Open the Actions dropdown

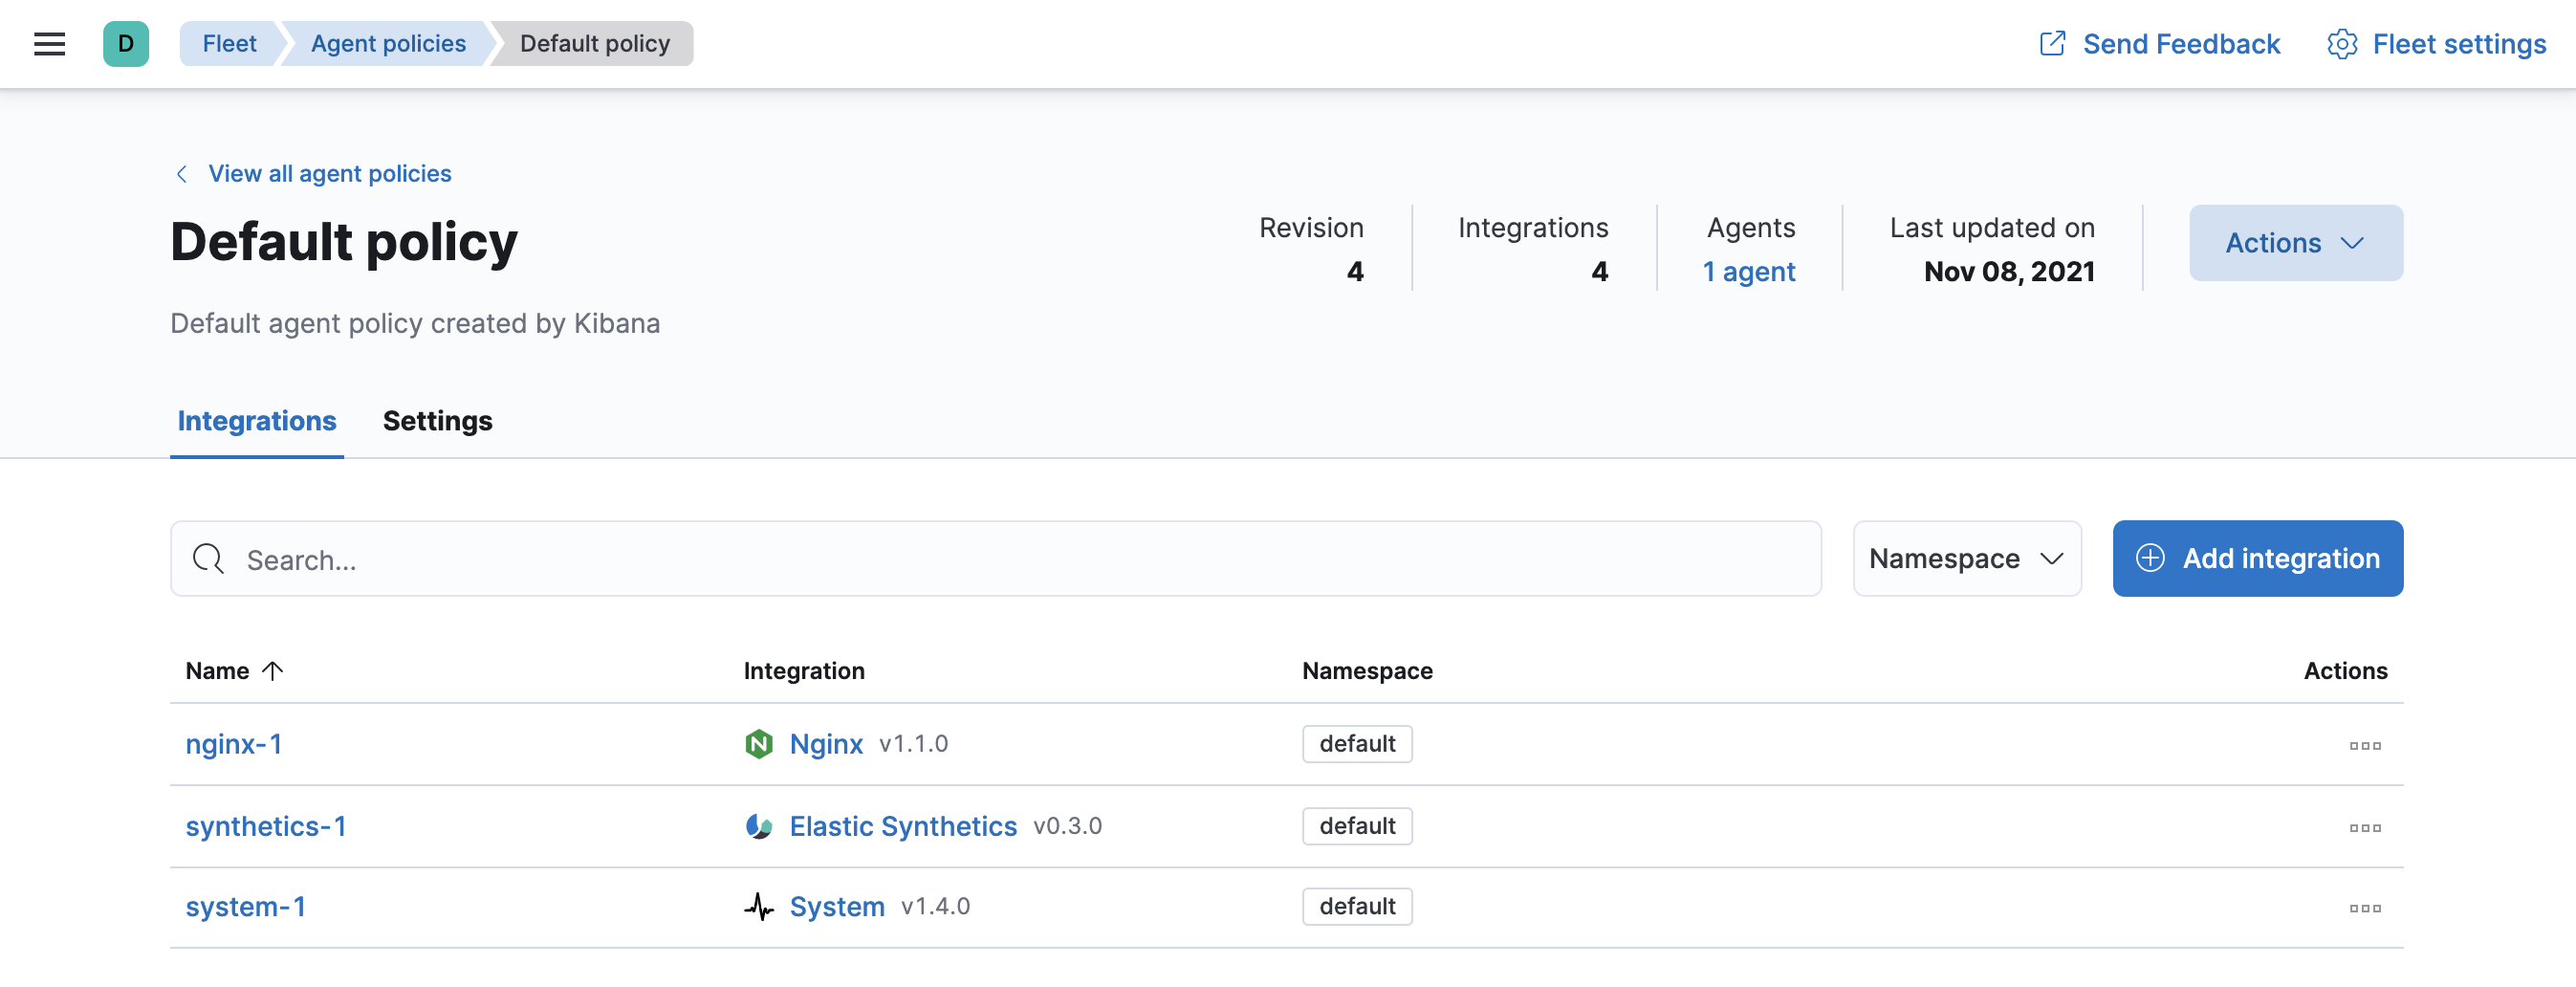[2295, 242]
